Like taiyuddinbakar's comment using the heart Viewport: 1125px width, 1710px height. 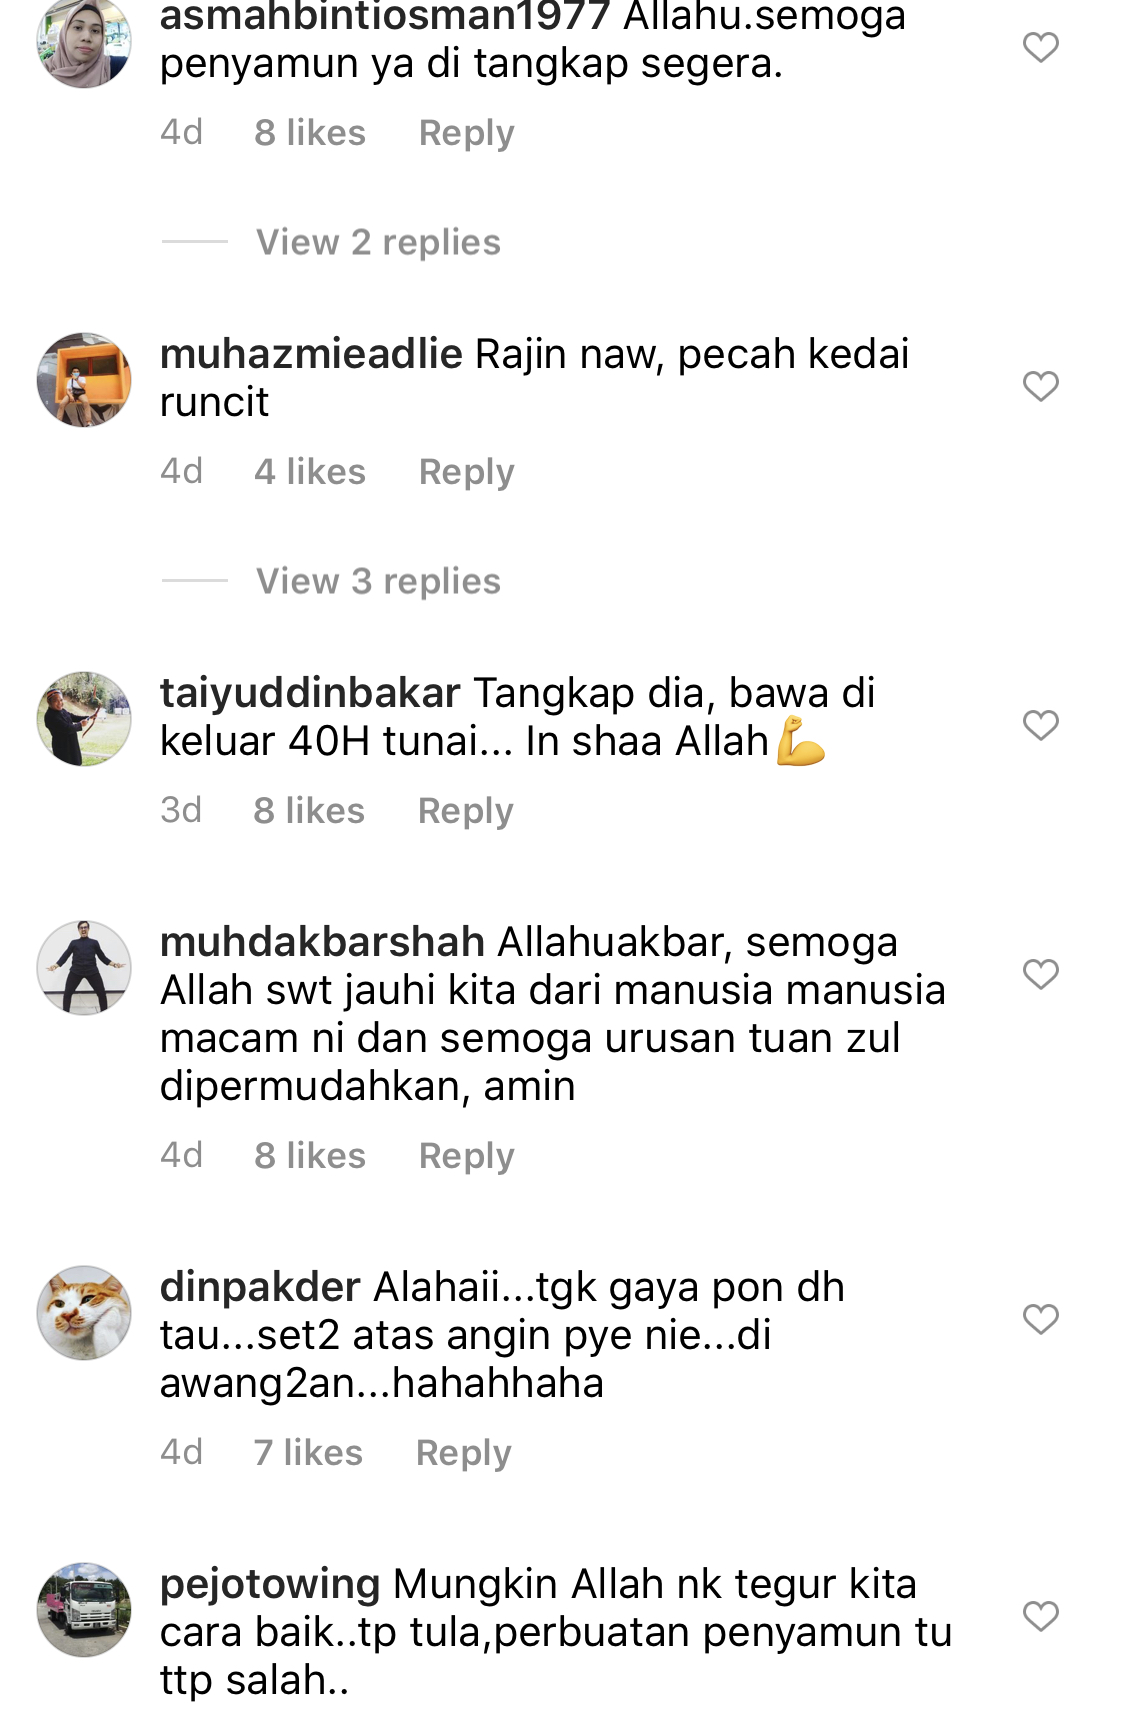pos(1040,725)
